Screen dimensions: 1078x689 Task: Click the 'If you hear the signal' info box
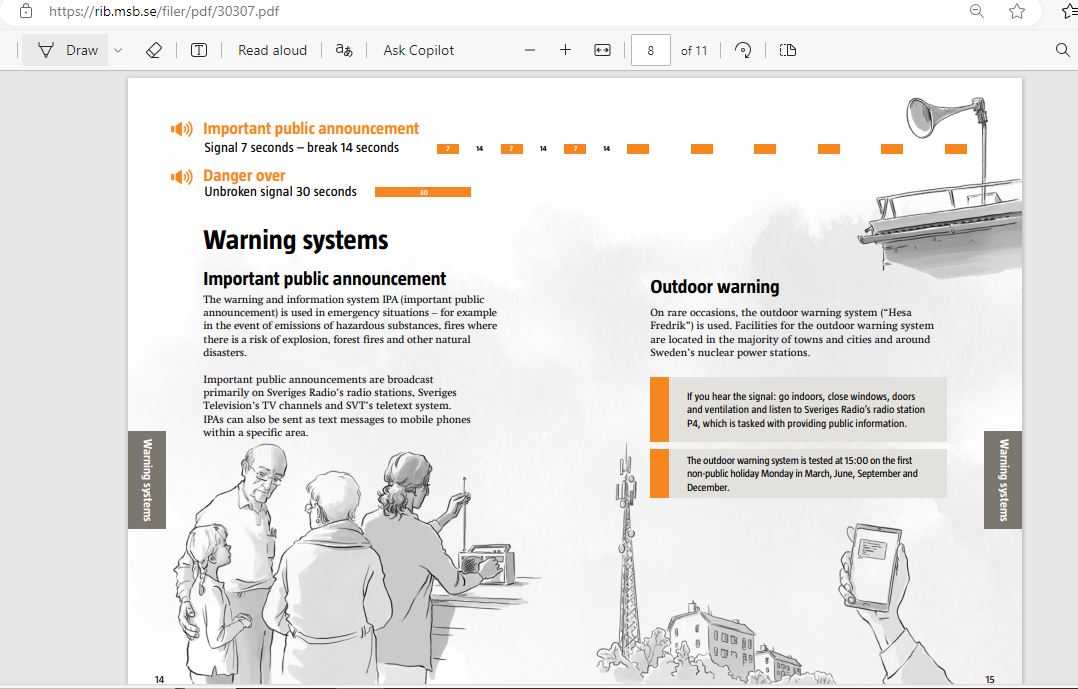(x=798, y=410)
